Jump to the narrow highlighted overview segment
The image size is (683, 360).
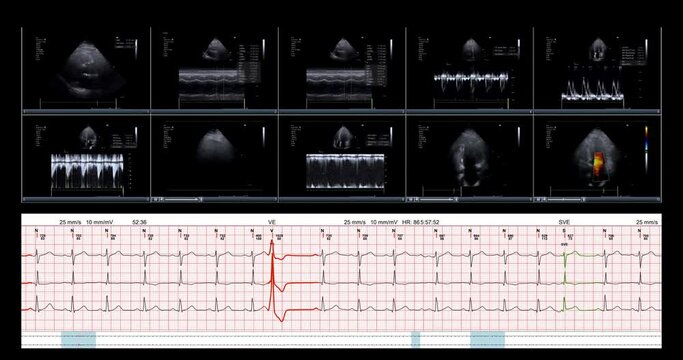pyautogui.click(x=416, y=340)
